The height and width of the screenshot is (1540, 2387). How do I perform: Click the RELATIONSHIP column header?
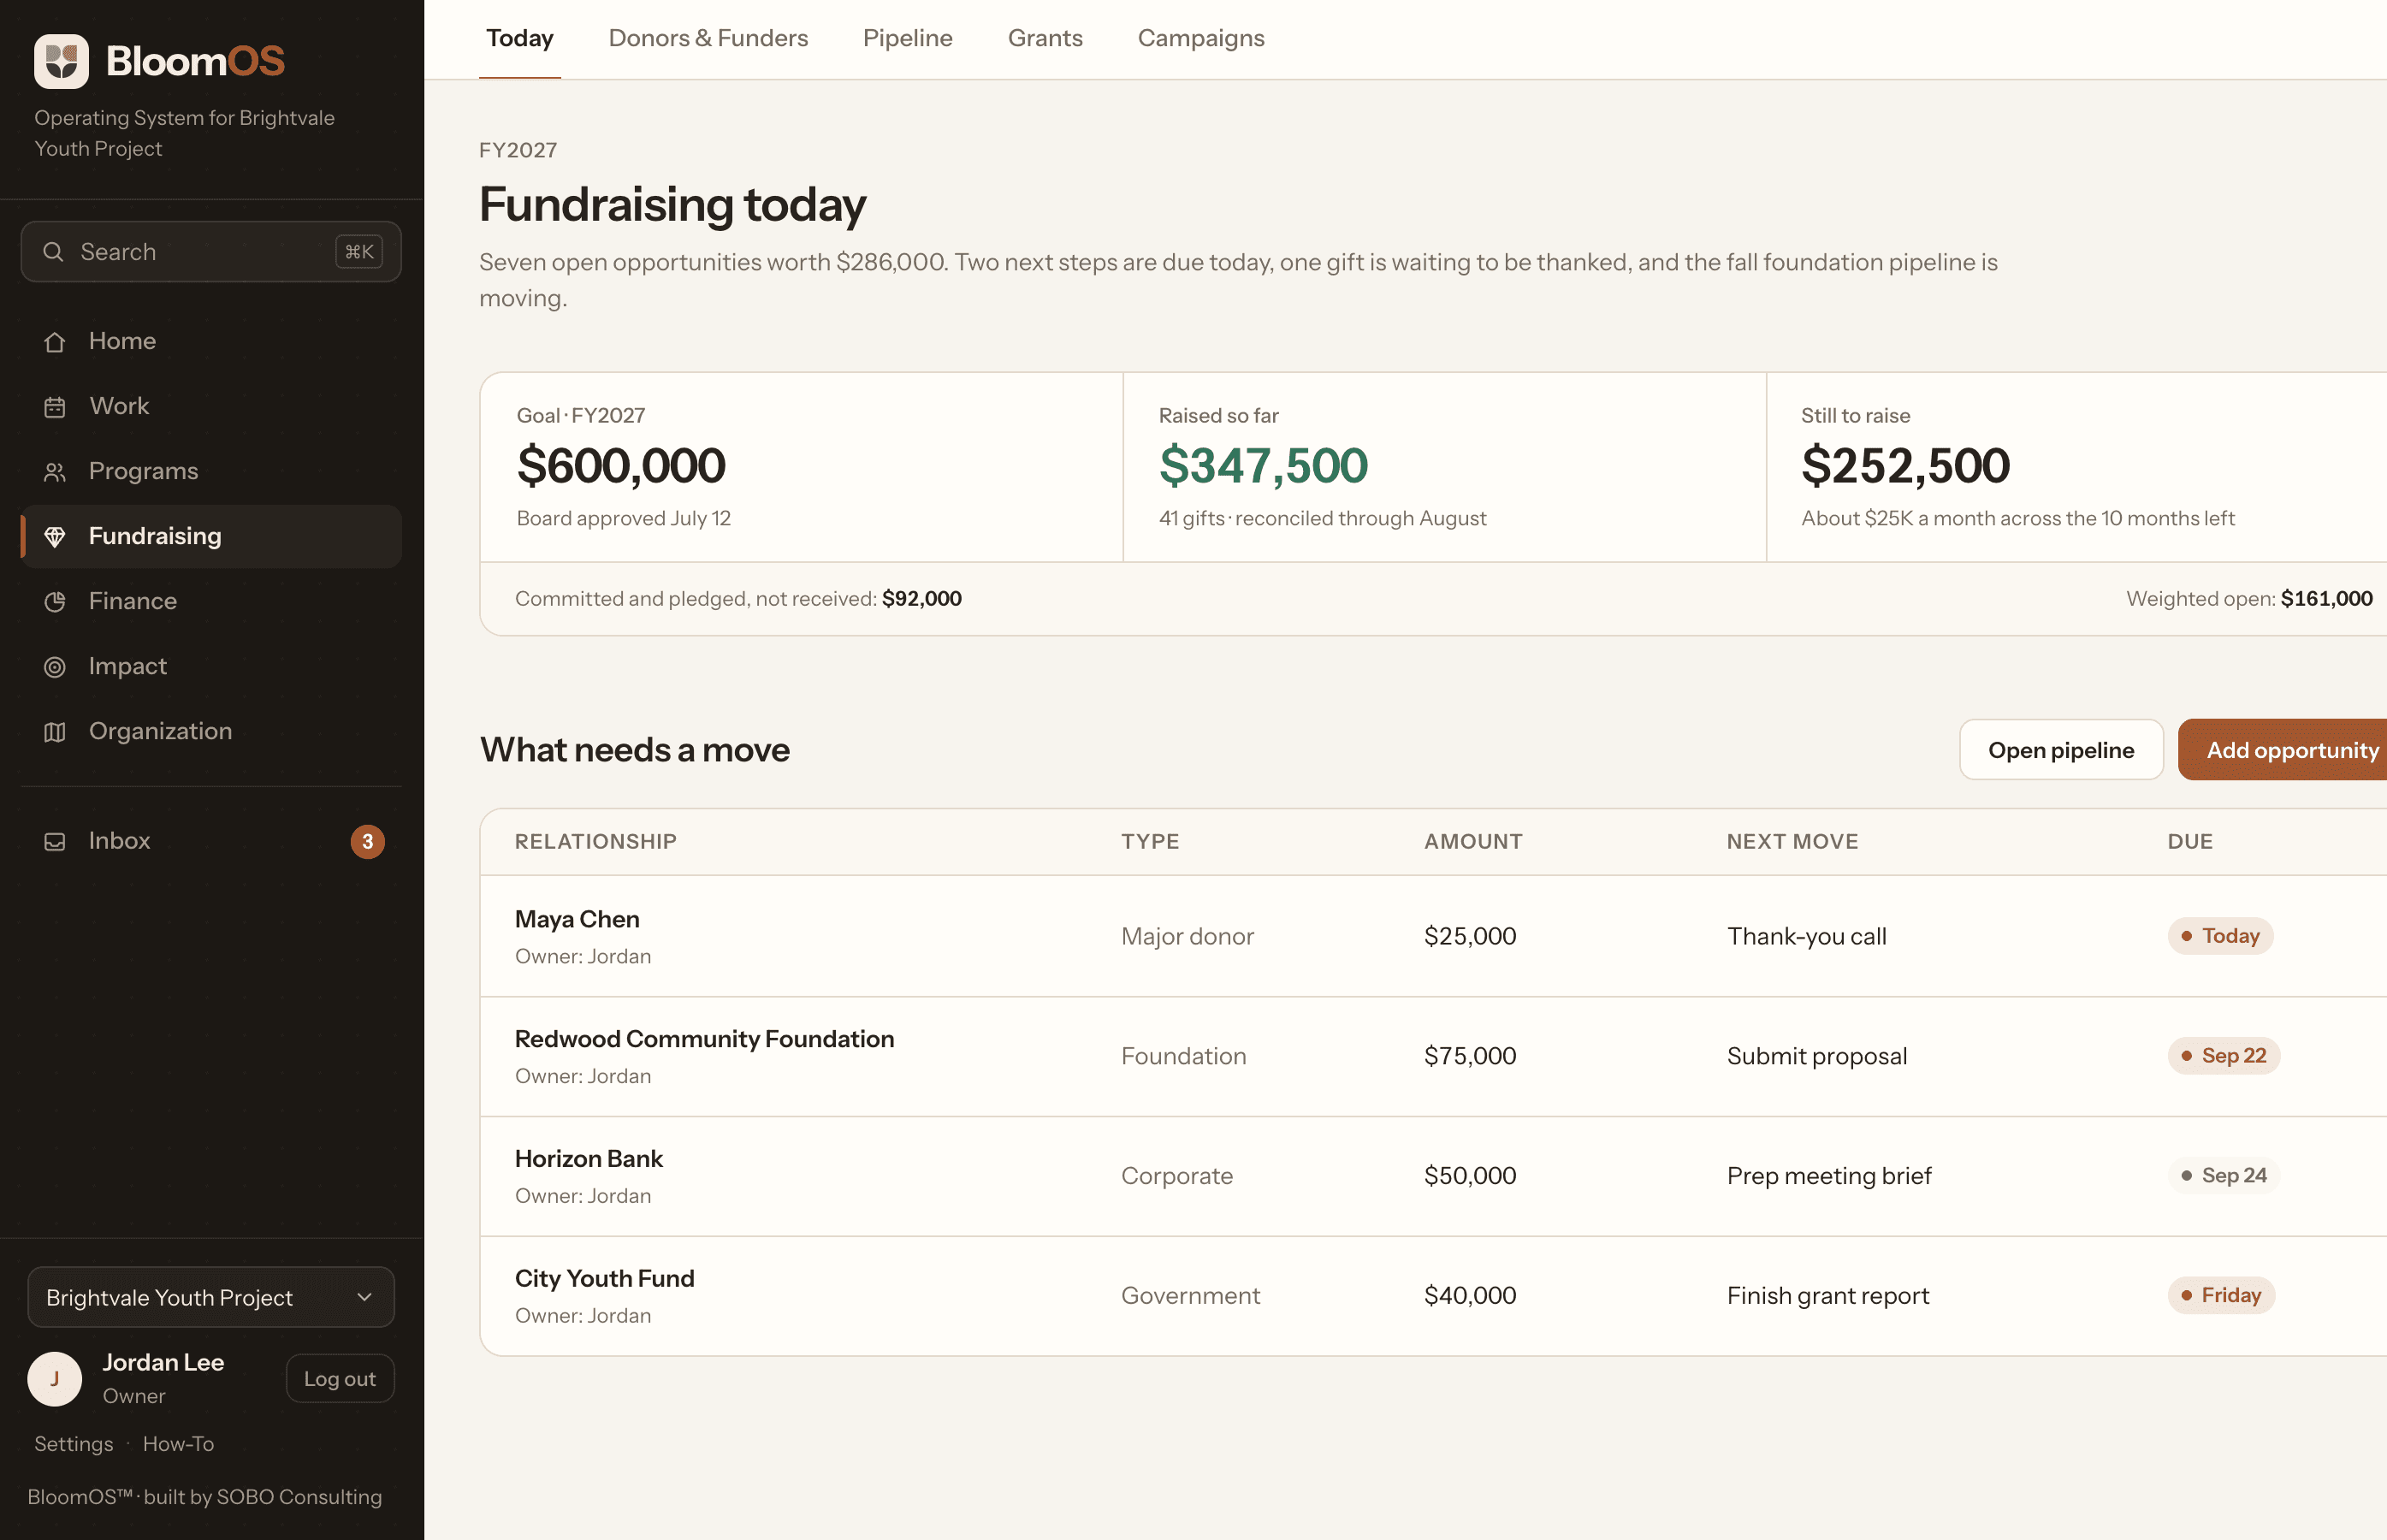[x=596, y=842]
